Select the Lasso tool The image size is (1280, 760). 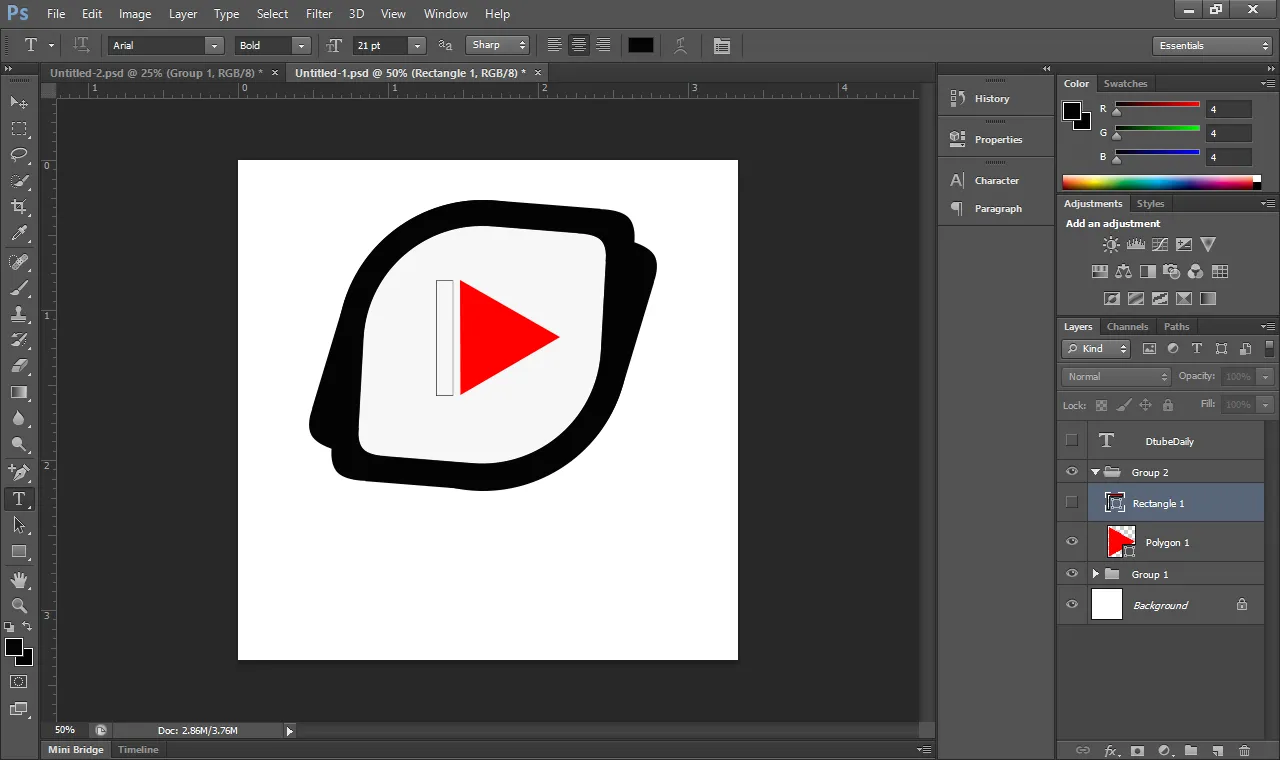19,155
